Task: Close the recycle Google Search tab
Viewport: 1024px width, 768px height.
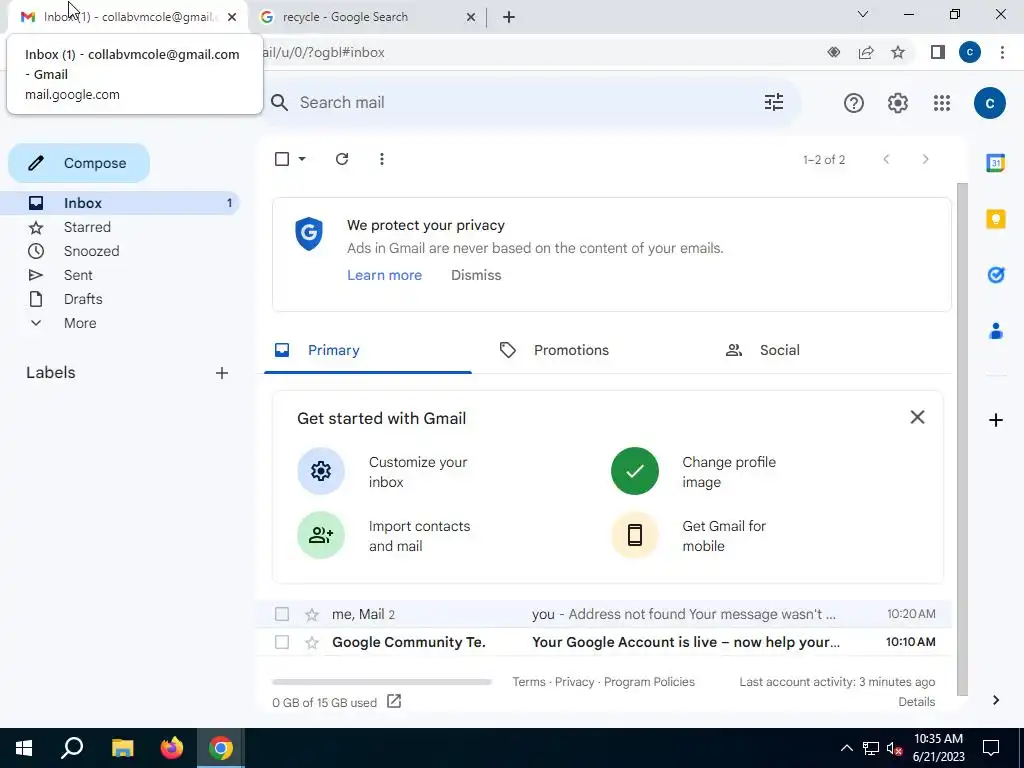Action: [x=471, y=17]
